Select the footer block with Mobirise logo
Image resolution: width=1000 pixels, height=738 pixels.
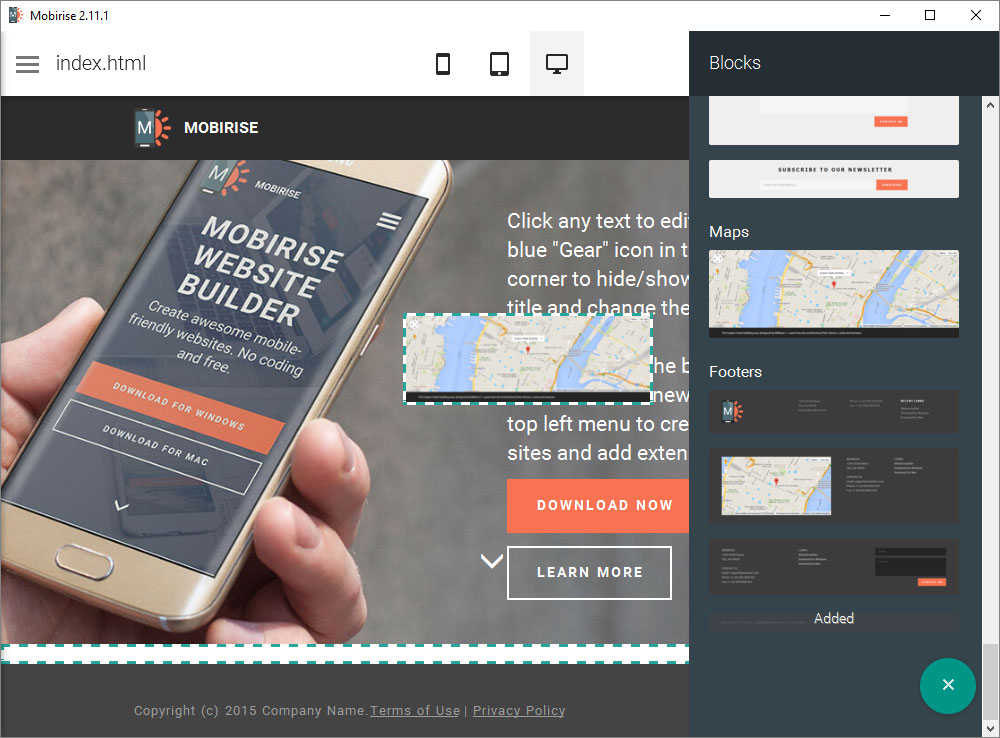[x=834, y=412]
